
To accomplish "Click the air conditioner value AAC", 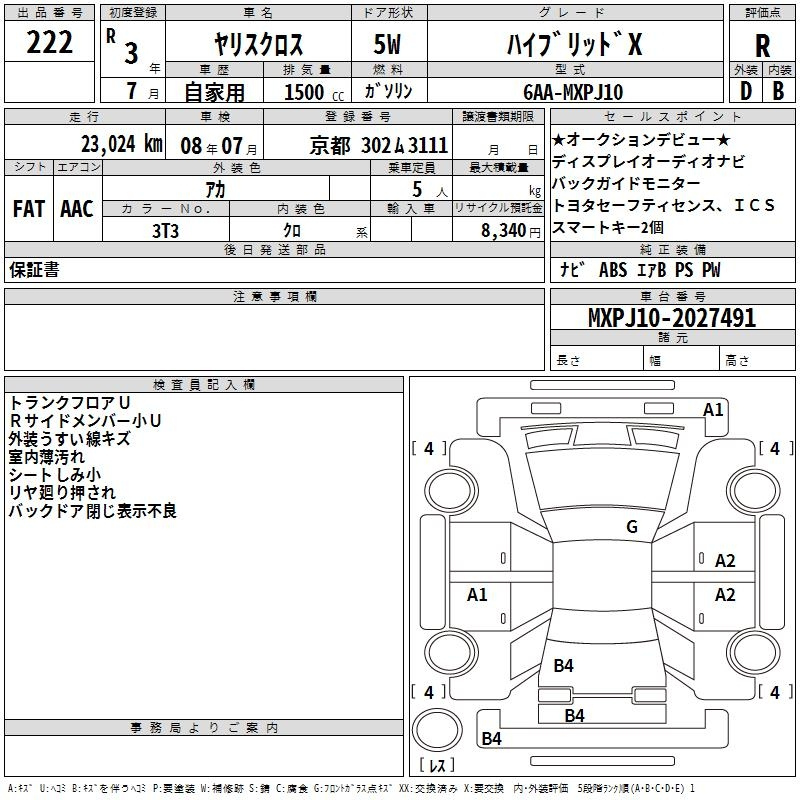I will click(x=77, y=209).
